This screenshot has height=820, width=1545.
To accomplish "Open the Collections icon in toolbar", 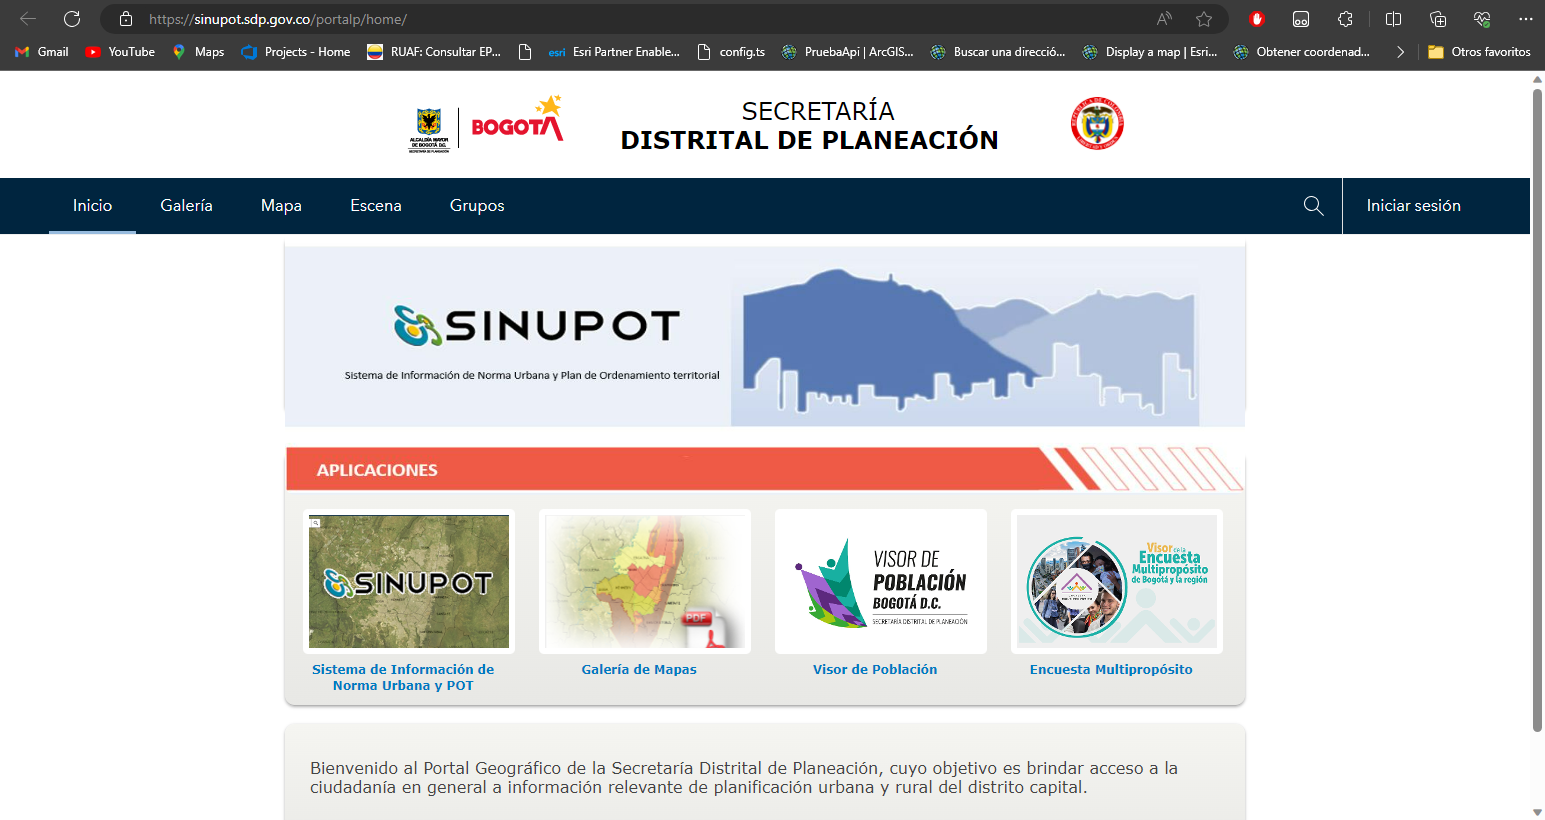I will click(1438, 19).
